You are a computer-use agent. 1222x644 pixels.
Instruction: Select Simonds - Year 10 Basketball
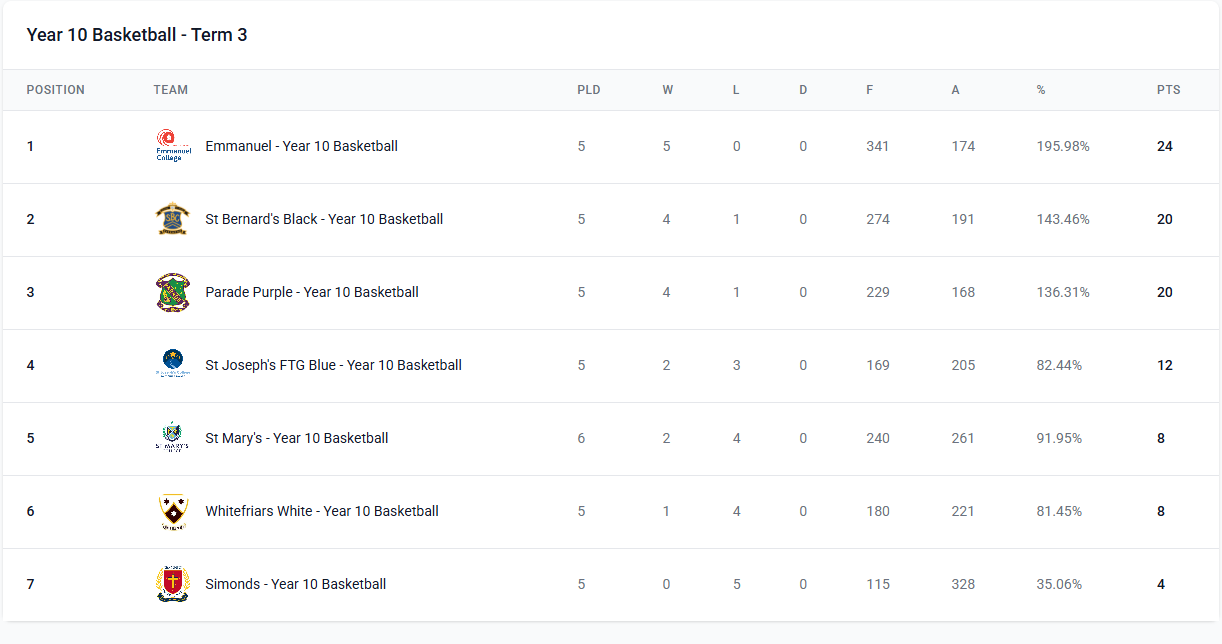(x=295, y=584)
